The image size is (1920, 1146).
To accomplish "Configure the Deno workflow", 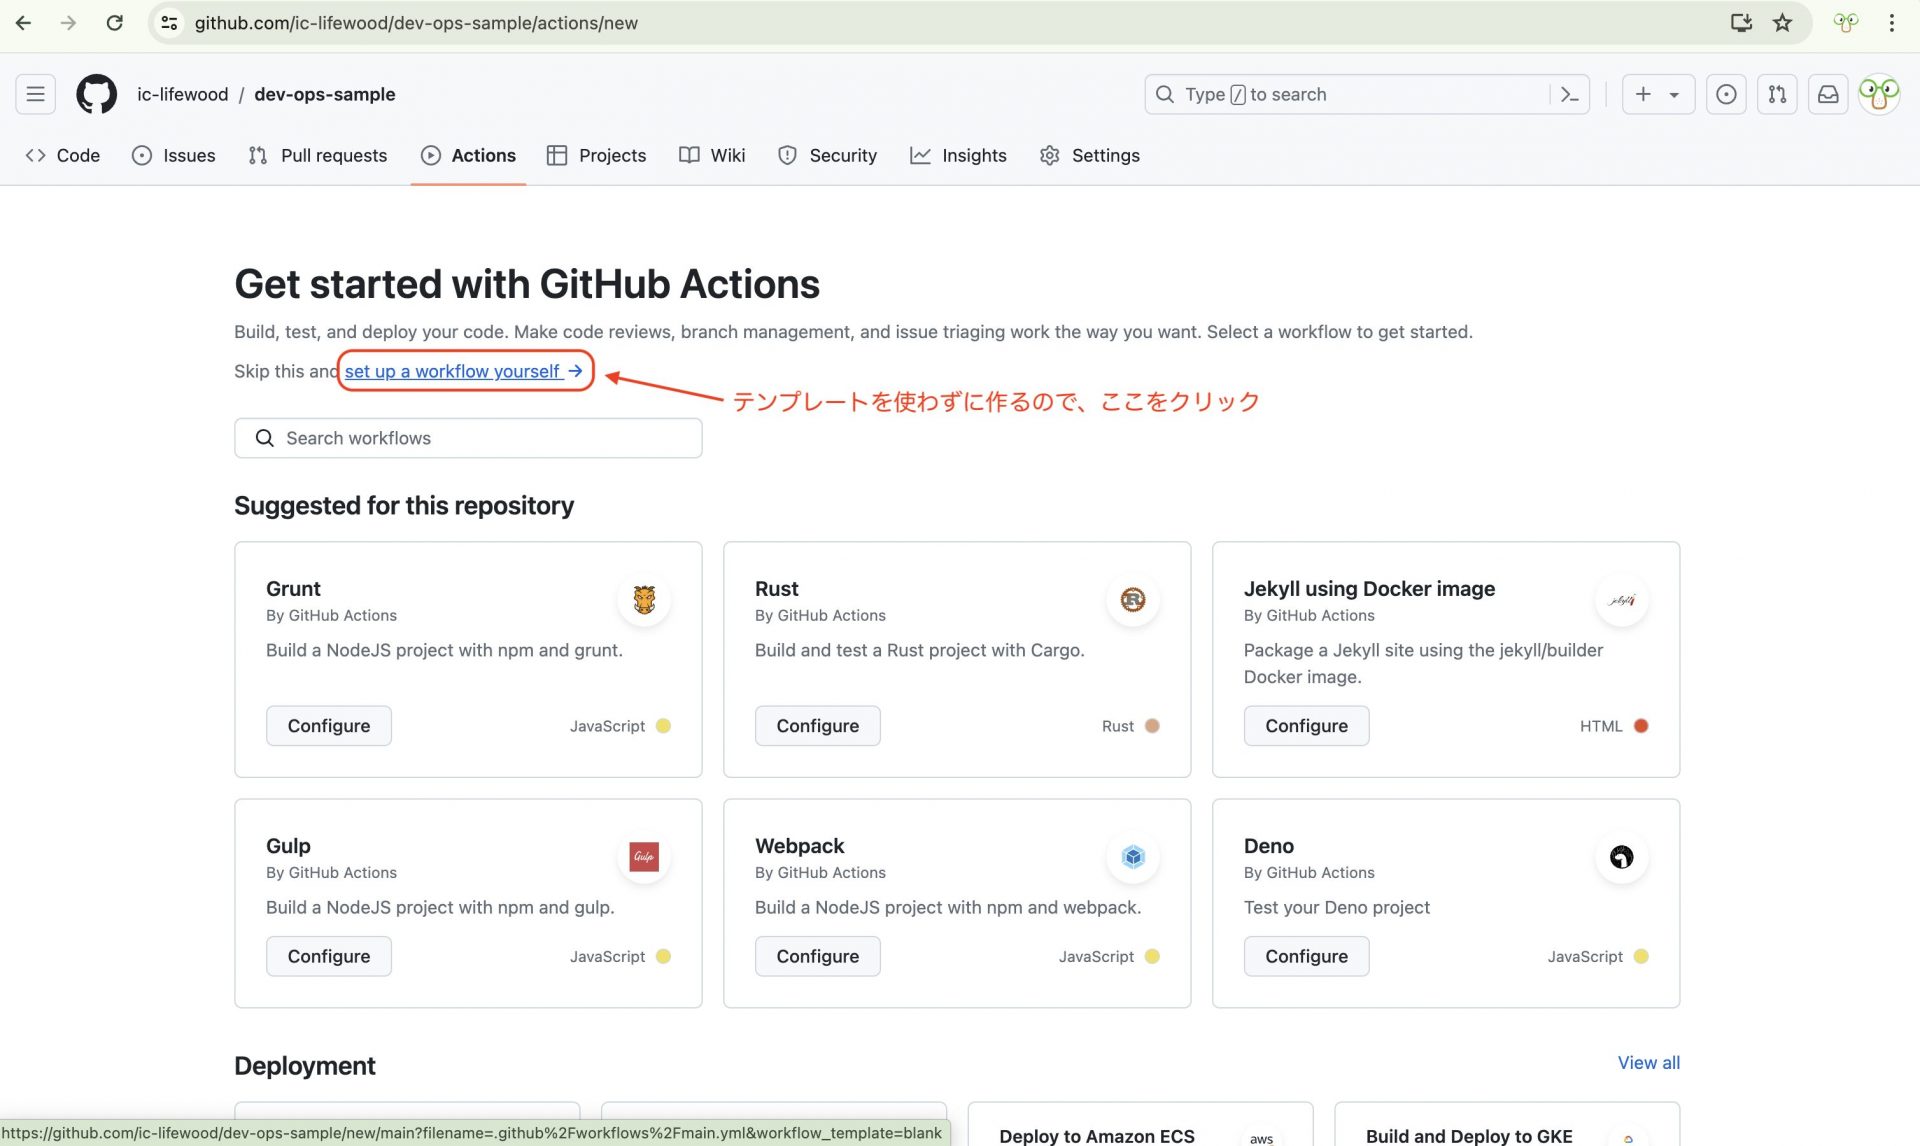I will 1305,956.
